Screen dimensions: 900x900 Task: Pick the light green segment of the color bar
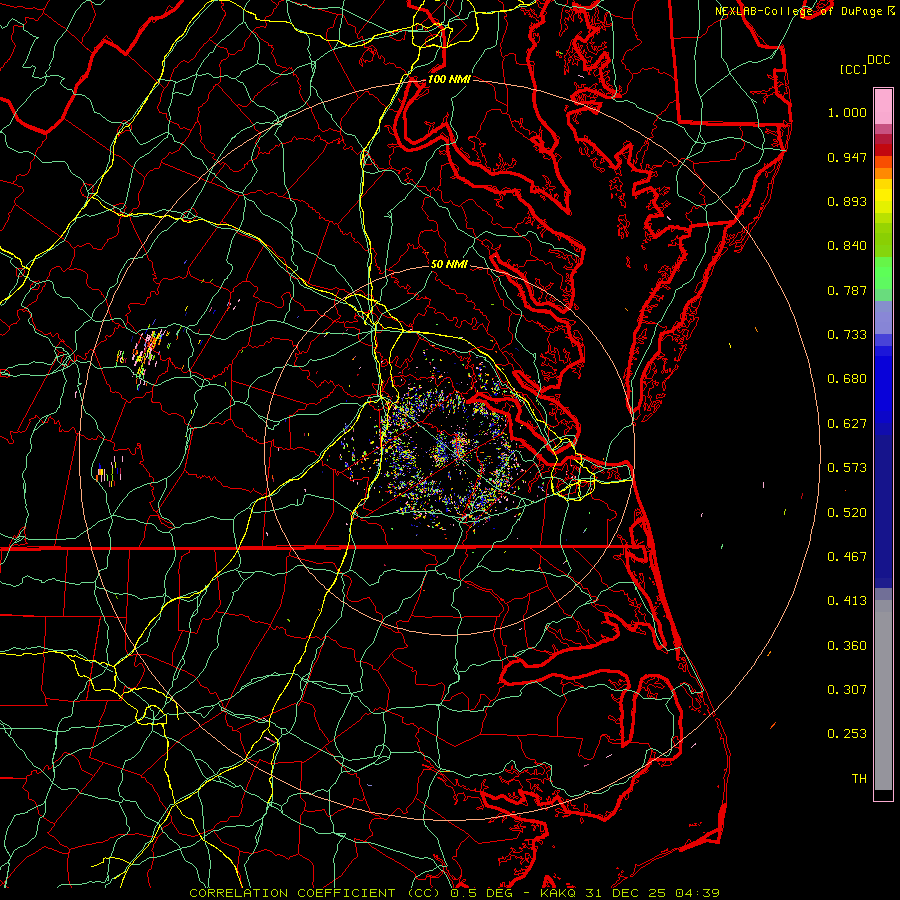[x=883, y=273]
